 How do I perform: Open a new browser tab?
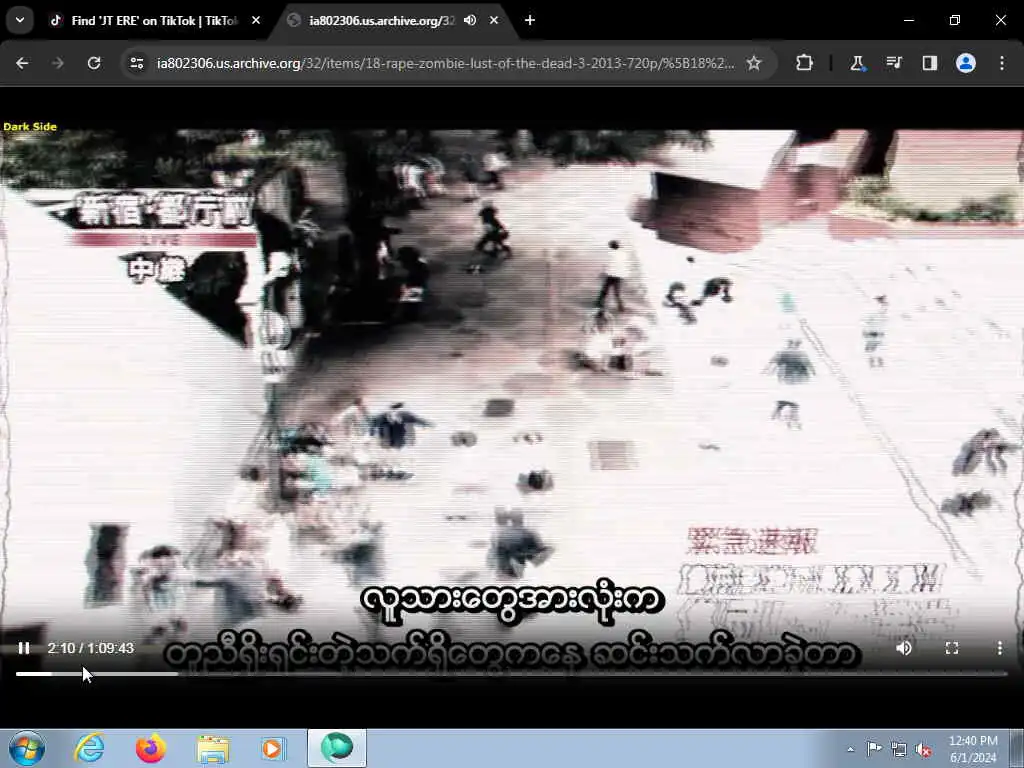pyautogui.click(x=530, y=20)
